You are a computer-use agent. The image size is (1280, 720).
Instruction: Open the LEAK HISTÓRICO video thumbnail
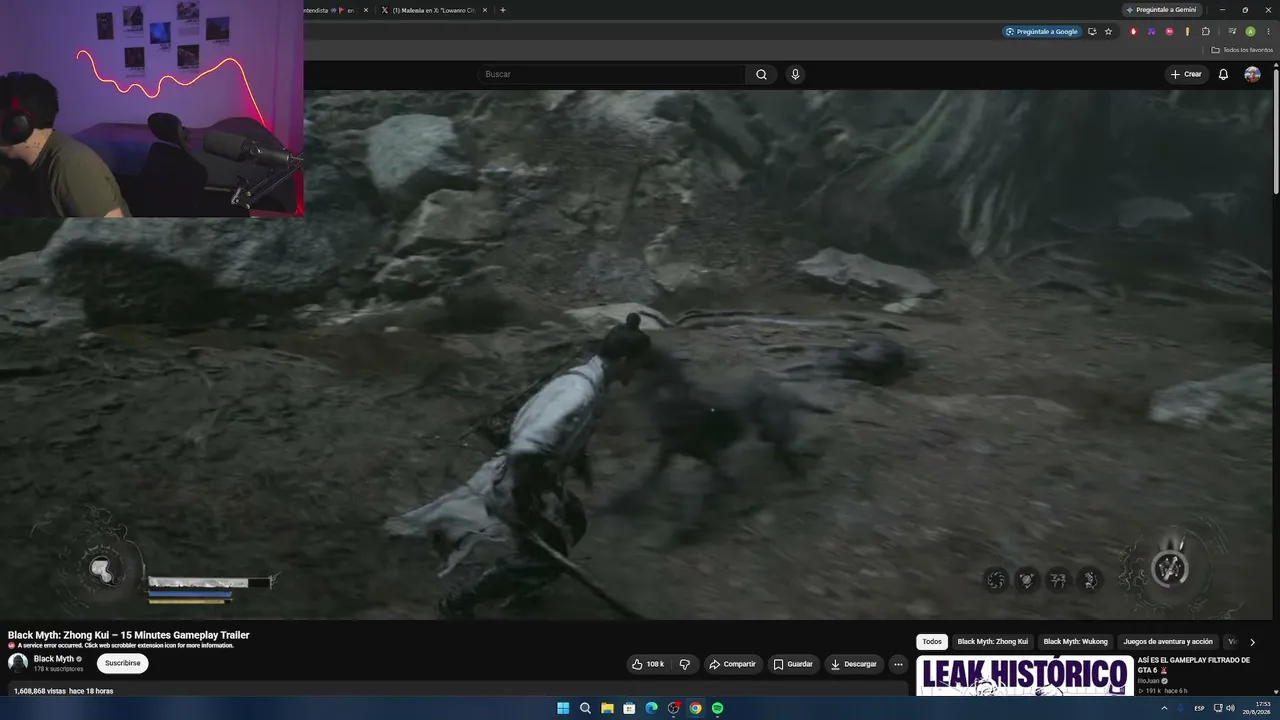[x=1025, y=675]
